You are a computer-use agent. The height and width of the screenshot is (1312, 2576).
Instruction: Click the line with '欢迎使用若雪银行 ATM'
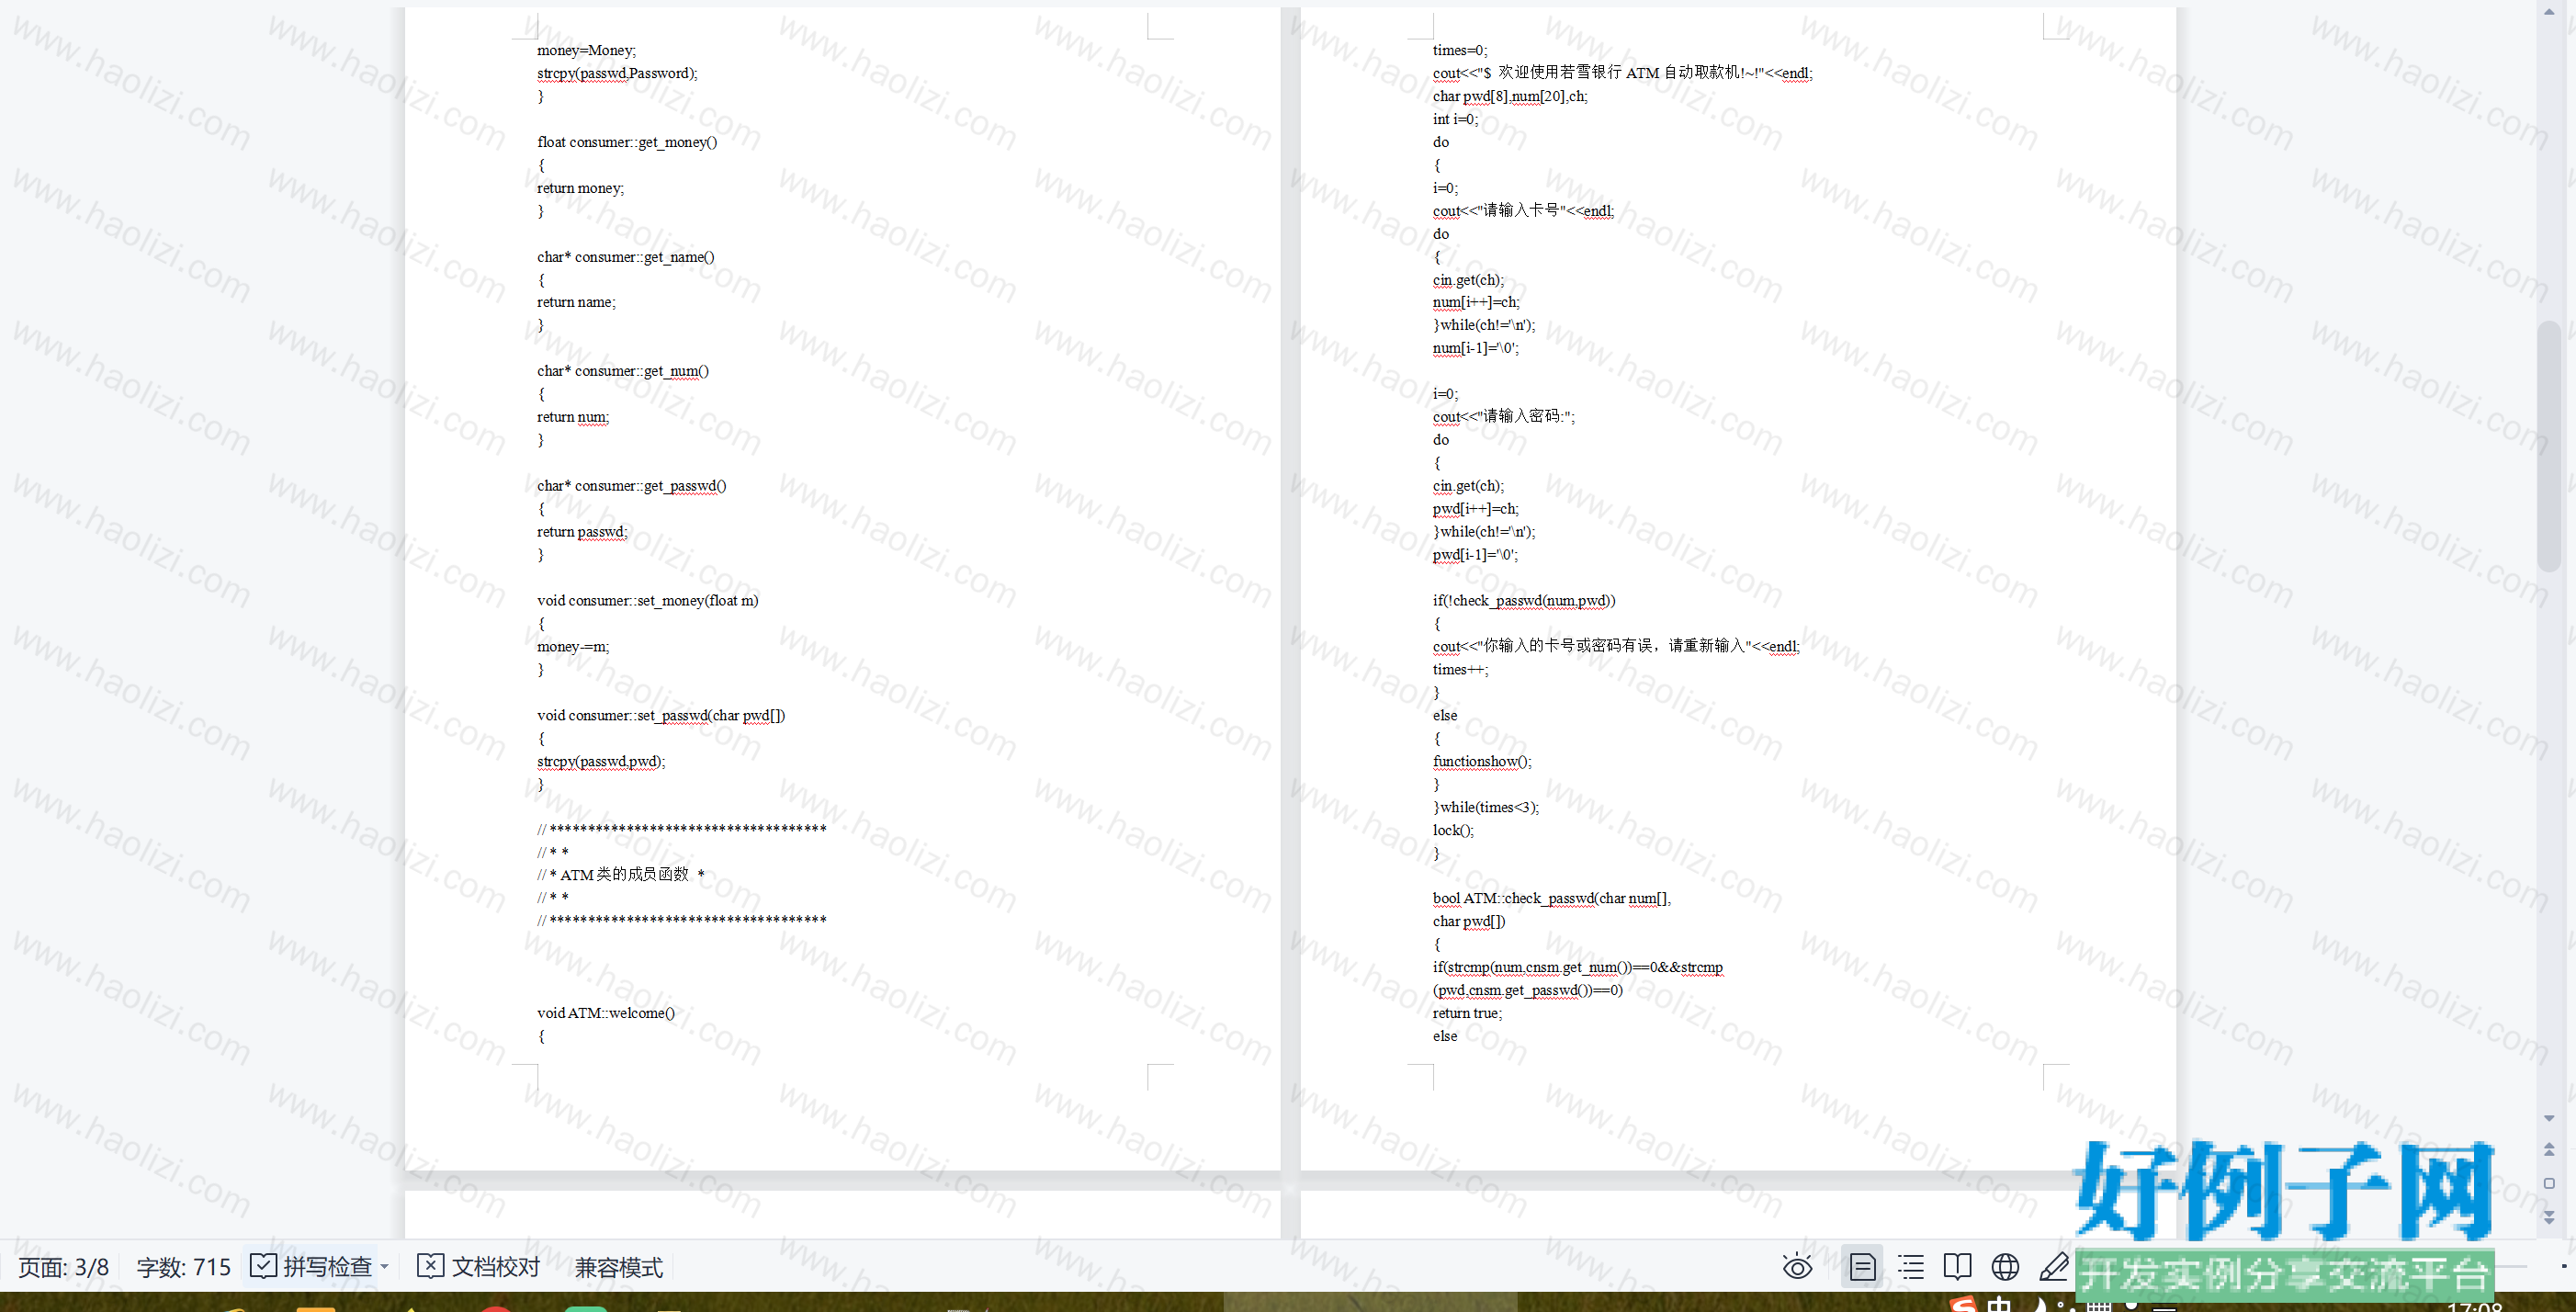coord(1622,73)
